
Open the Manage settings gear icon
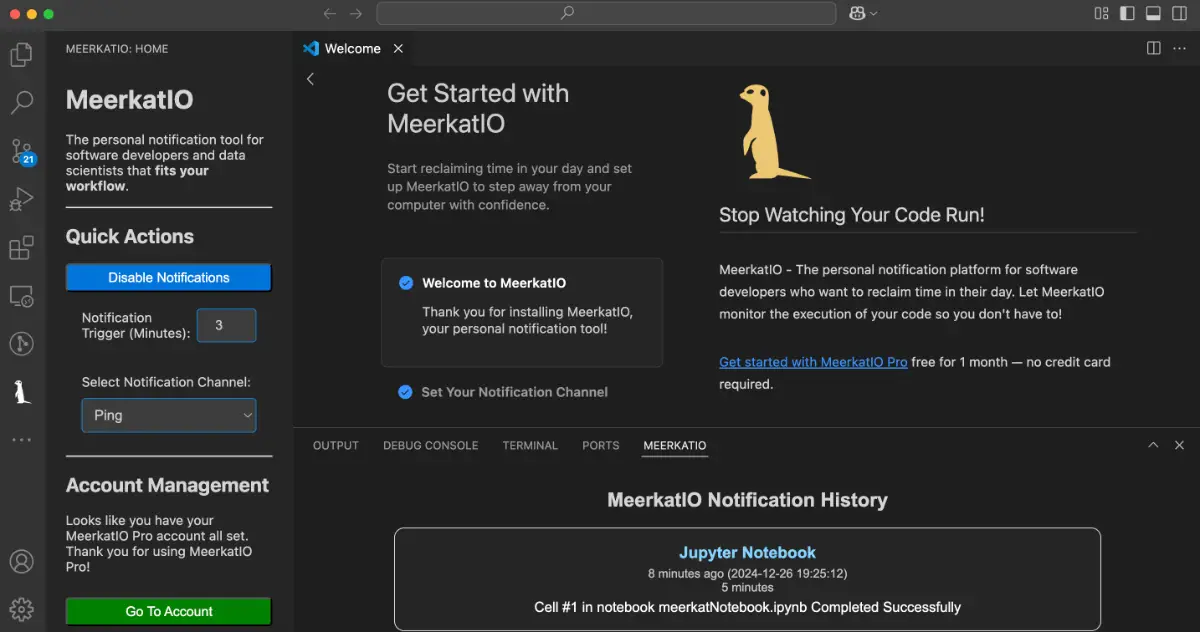coord(22,609)
